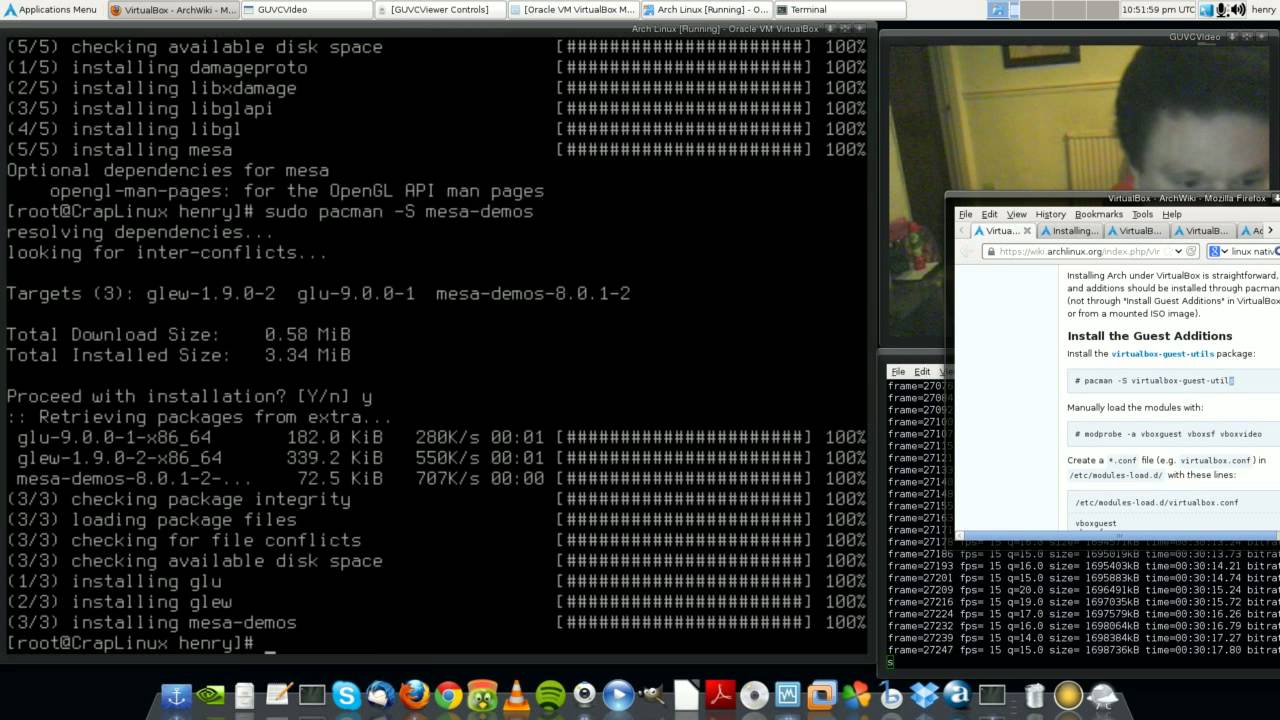Switch to Oracle VM VirtualBox Manager taskbar item
This screenshot has width=1280, height=720.
coord(572,9)
